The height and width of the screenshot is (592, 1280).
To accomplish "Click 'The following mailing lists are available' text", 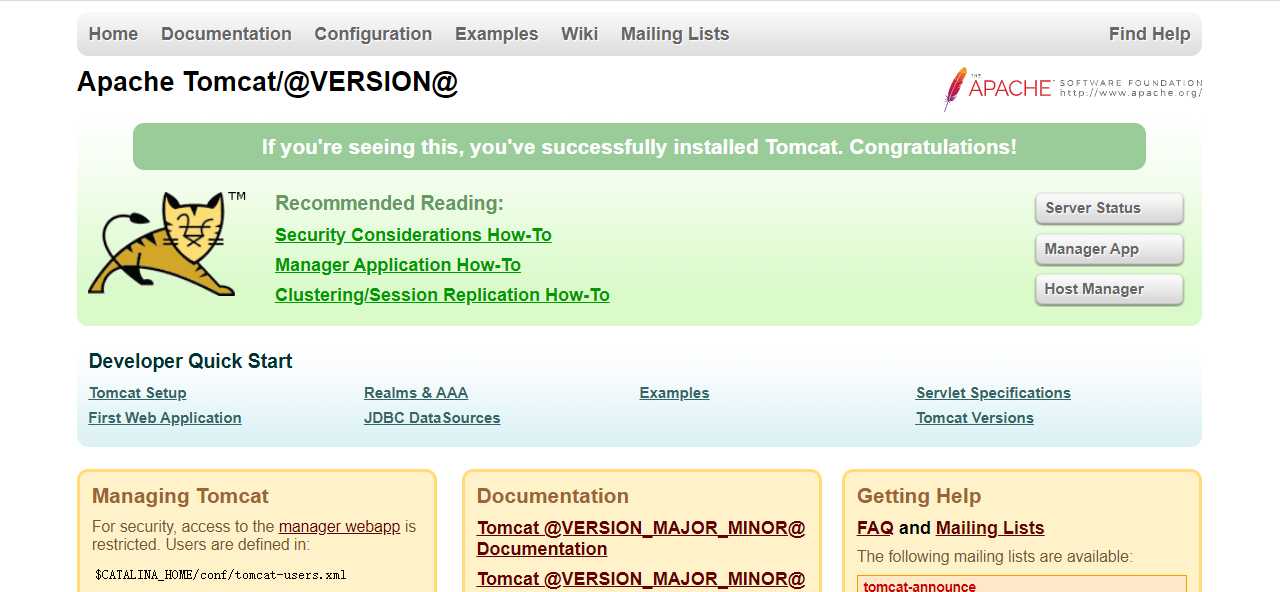I will pyautogui.click(x=995, y=557).
